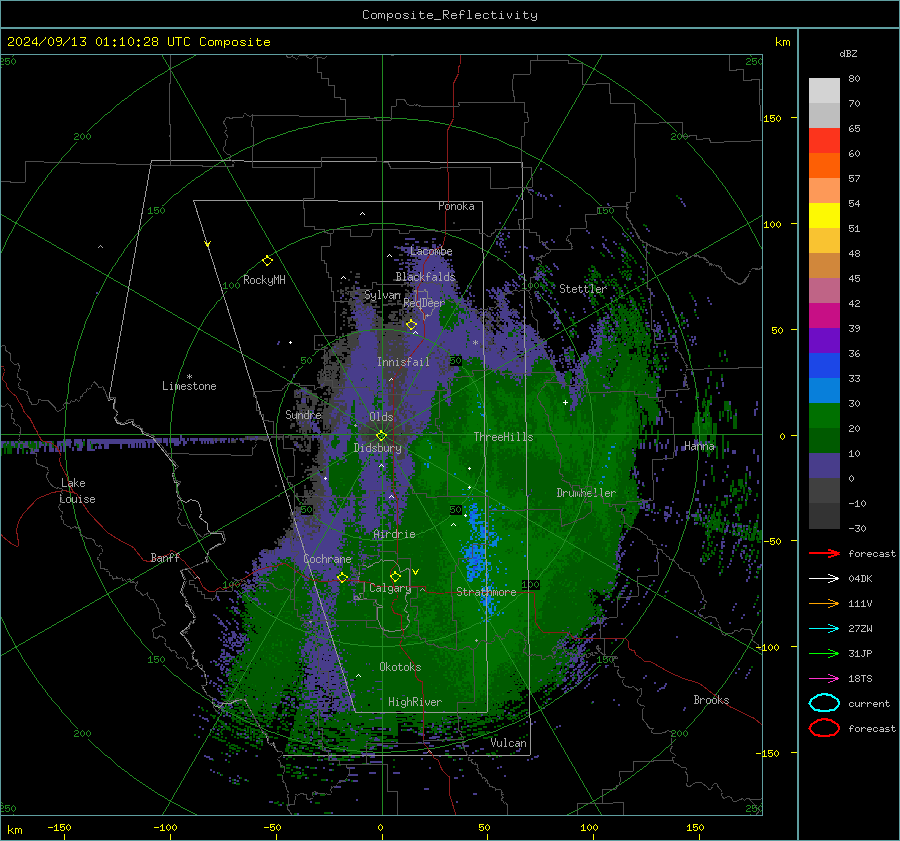Click the purple swatch between 39 and 36

click(x=824, y=340)
